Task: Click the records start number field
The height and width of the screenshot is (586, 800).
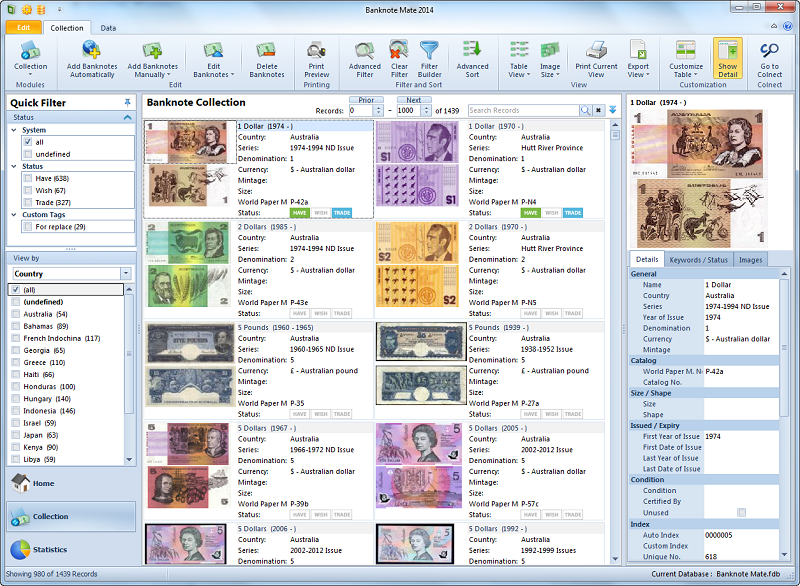Action: click(361, 110)
